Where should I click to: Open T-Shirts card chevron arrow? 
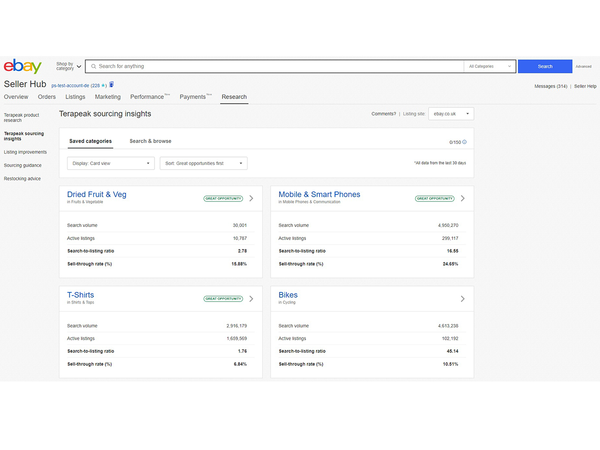click(x=251, y=299)
